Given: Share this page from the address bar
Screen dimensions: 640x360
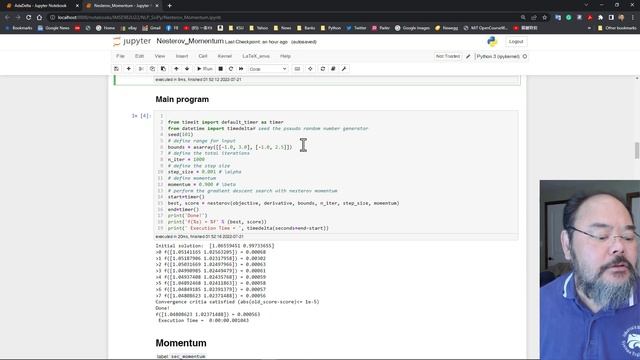Looking at the screenshot, I should pyautogui.click(x=534, y=18).
